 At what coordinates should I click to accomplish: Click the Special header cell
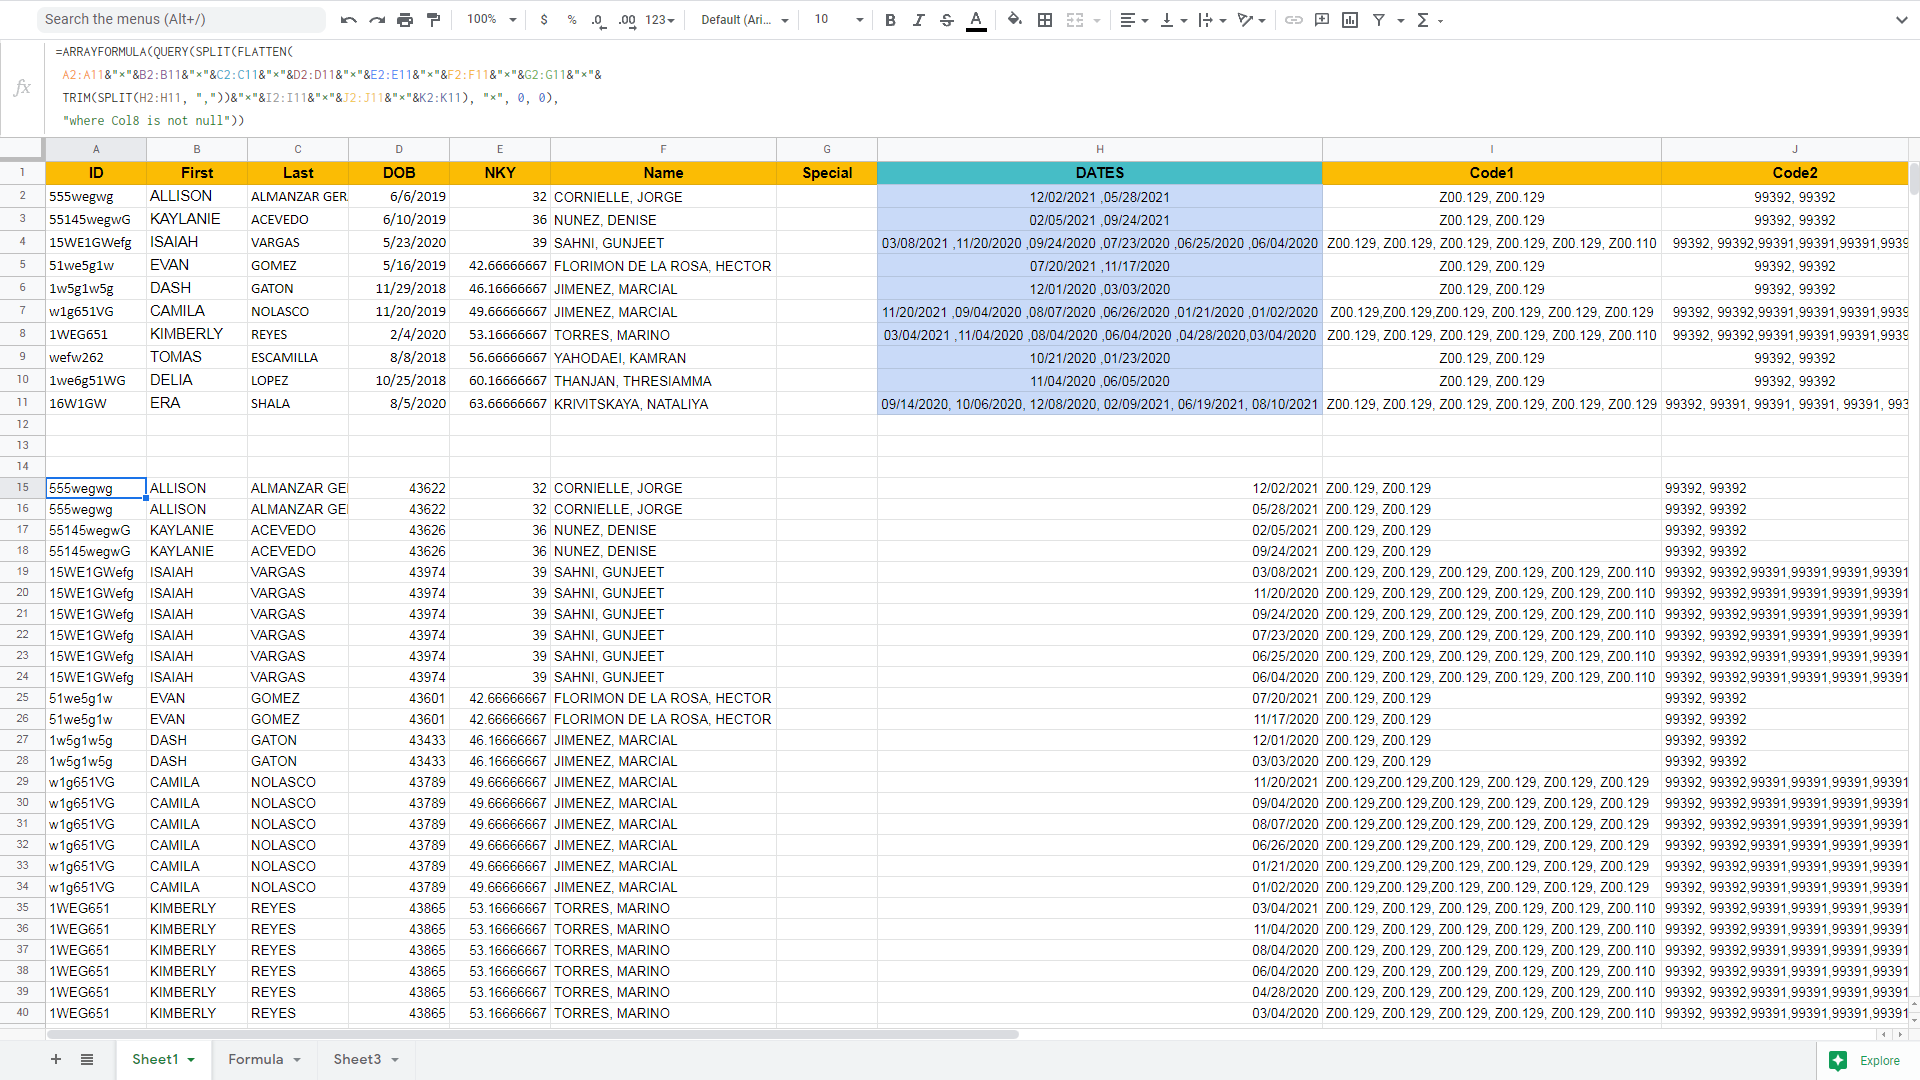coord(827,173)
